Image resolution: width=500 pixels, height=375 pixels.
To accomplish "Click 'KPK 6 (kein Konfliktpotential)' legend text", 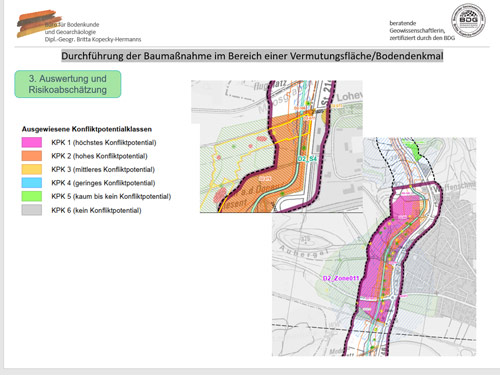I will coord(96,210).
